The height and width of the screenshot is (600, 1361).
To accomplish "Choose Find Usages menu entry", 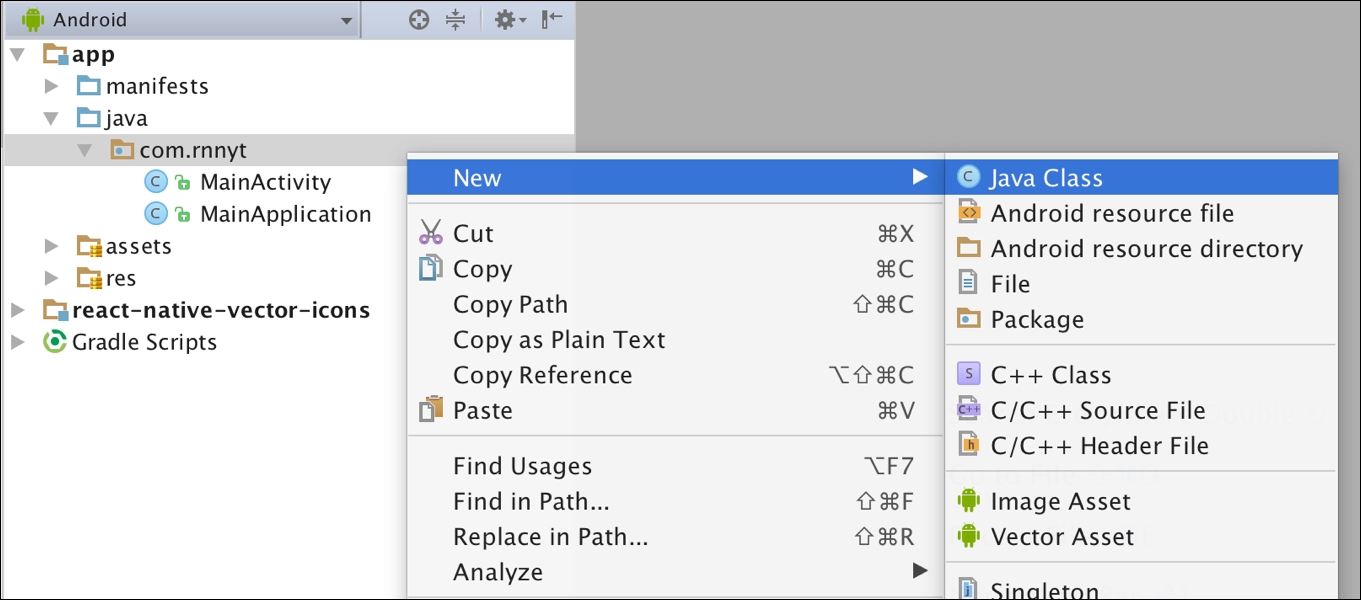I will pyautogui.click(x=675, y=466).
